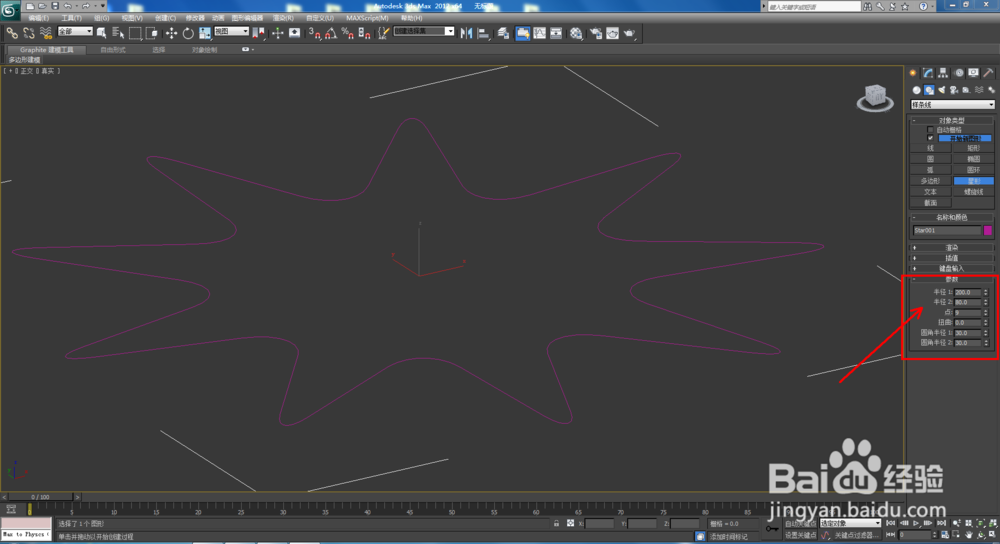Click the Render Production teapot icon
This screenshot has height=544, width=1000.
[629, 33]
